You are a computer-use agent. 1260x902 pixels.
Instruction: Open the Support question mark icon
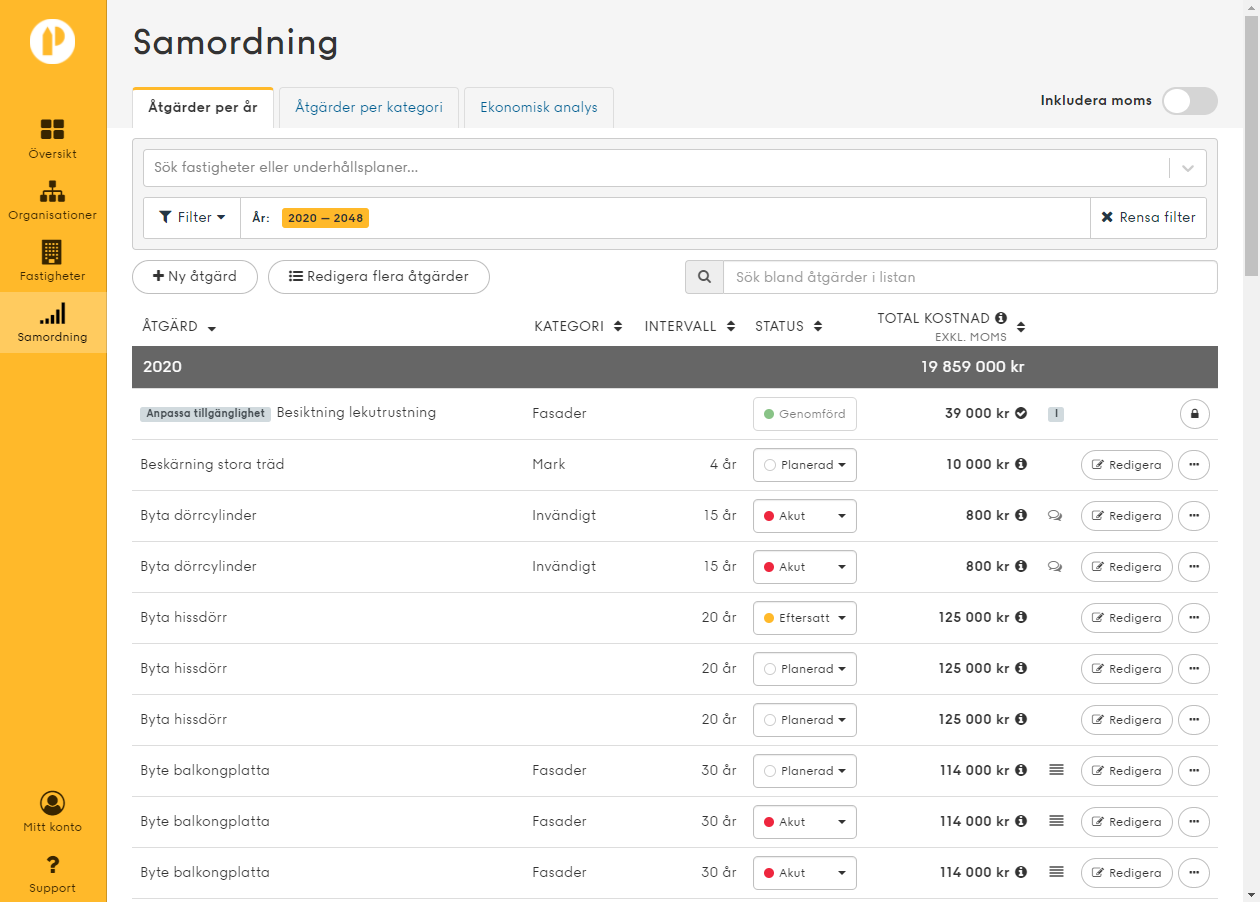click(x=52, y=864)
